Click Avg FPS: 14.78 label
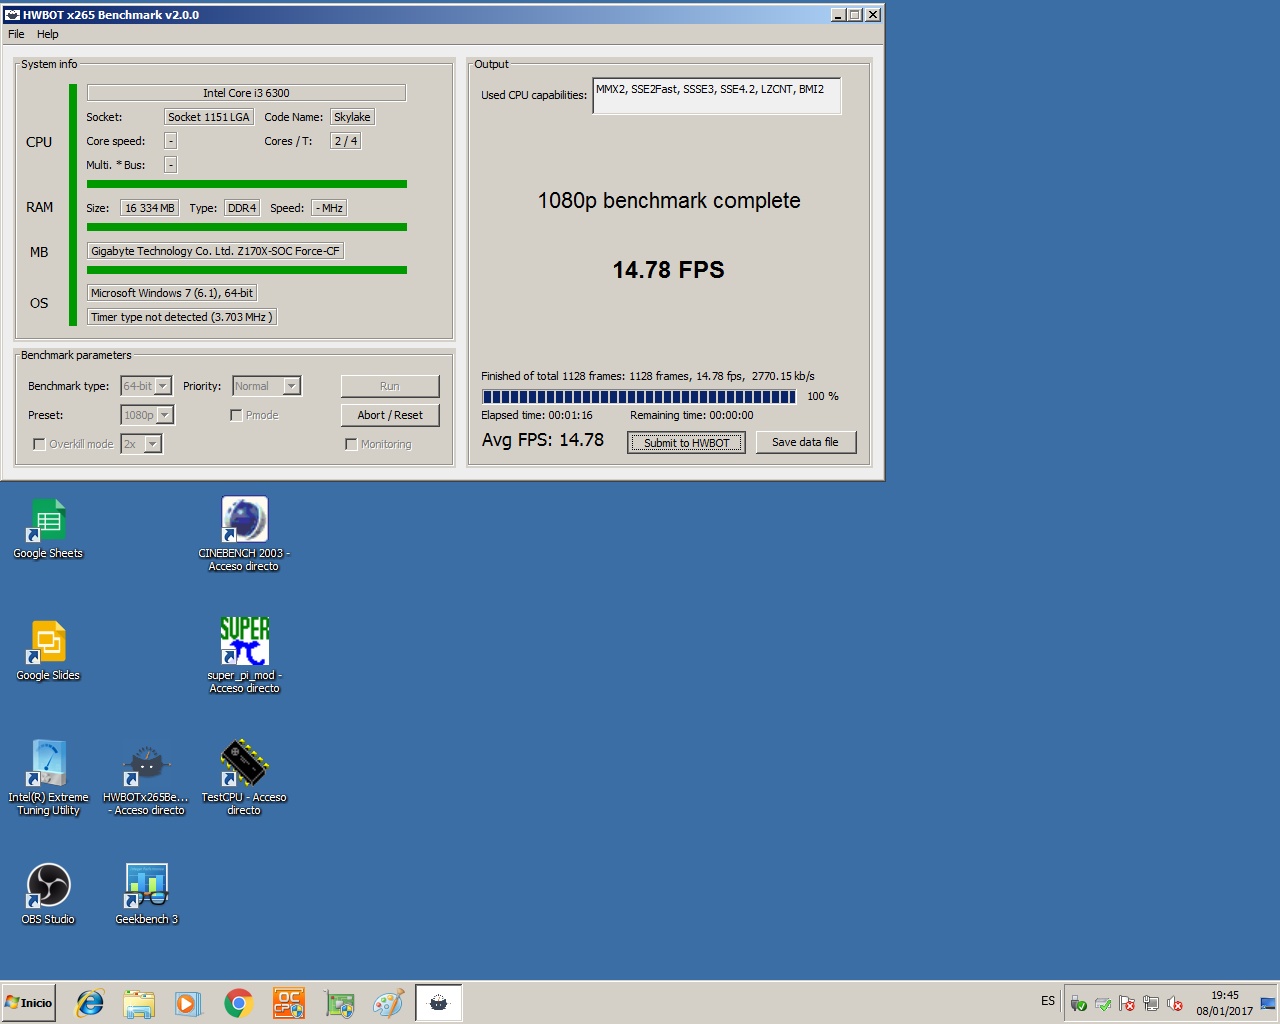Screen dimensions: 1280x1024 543,440
